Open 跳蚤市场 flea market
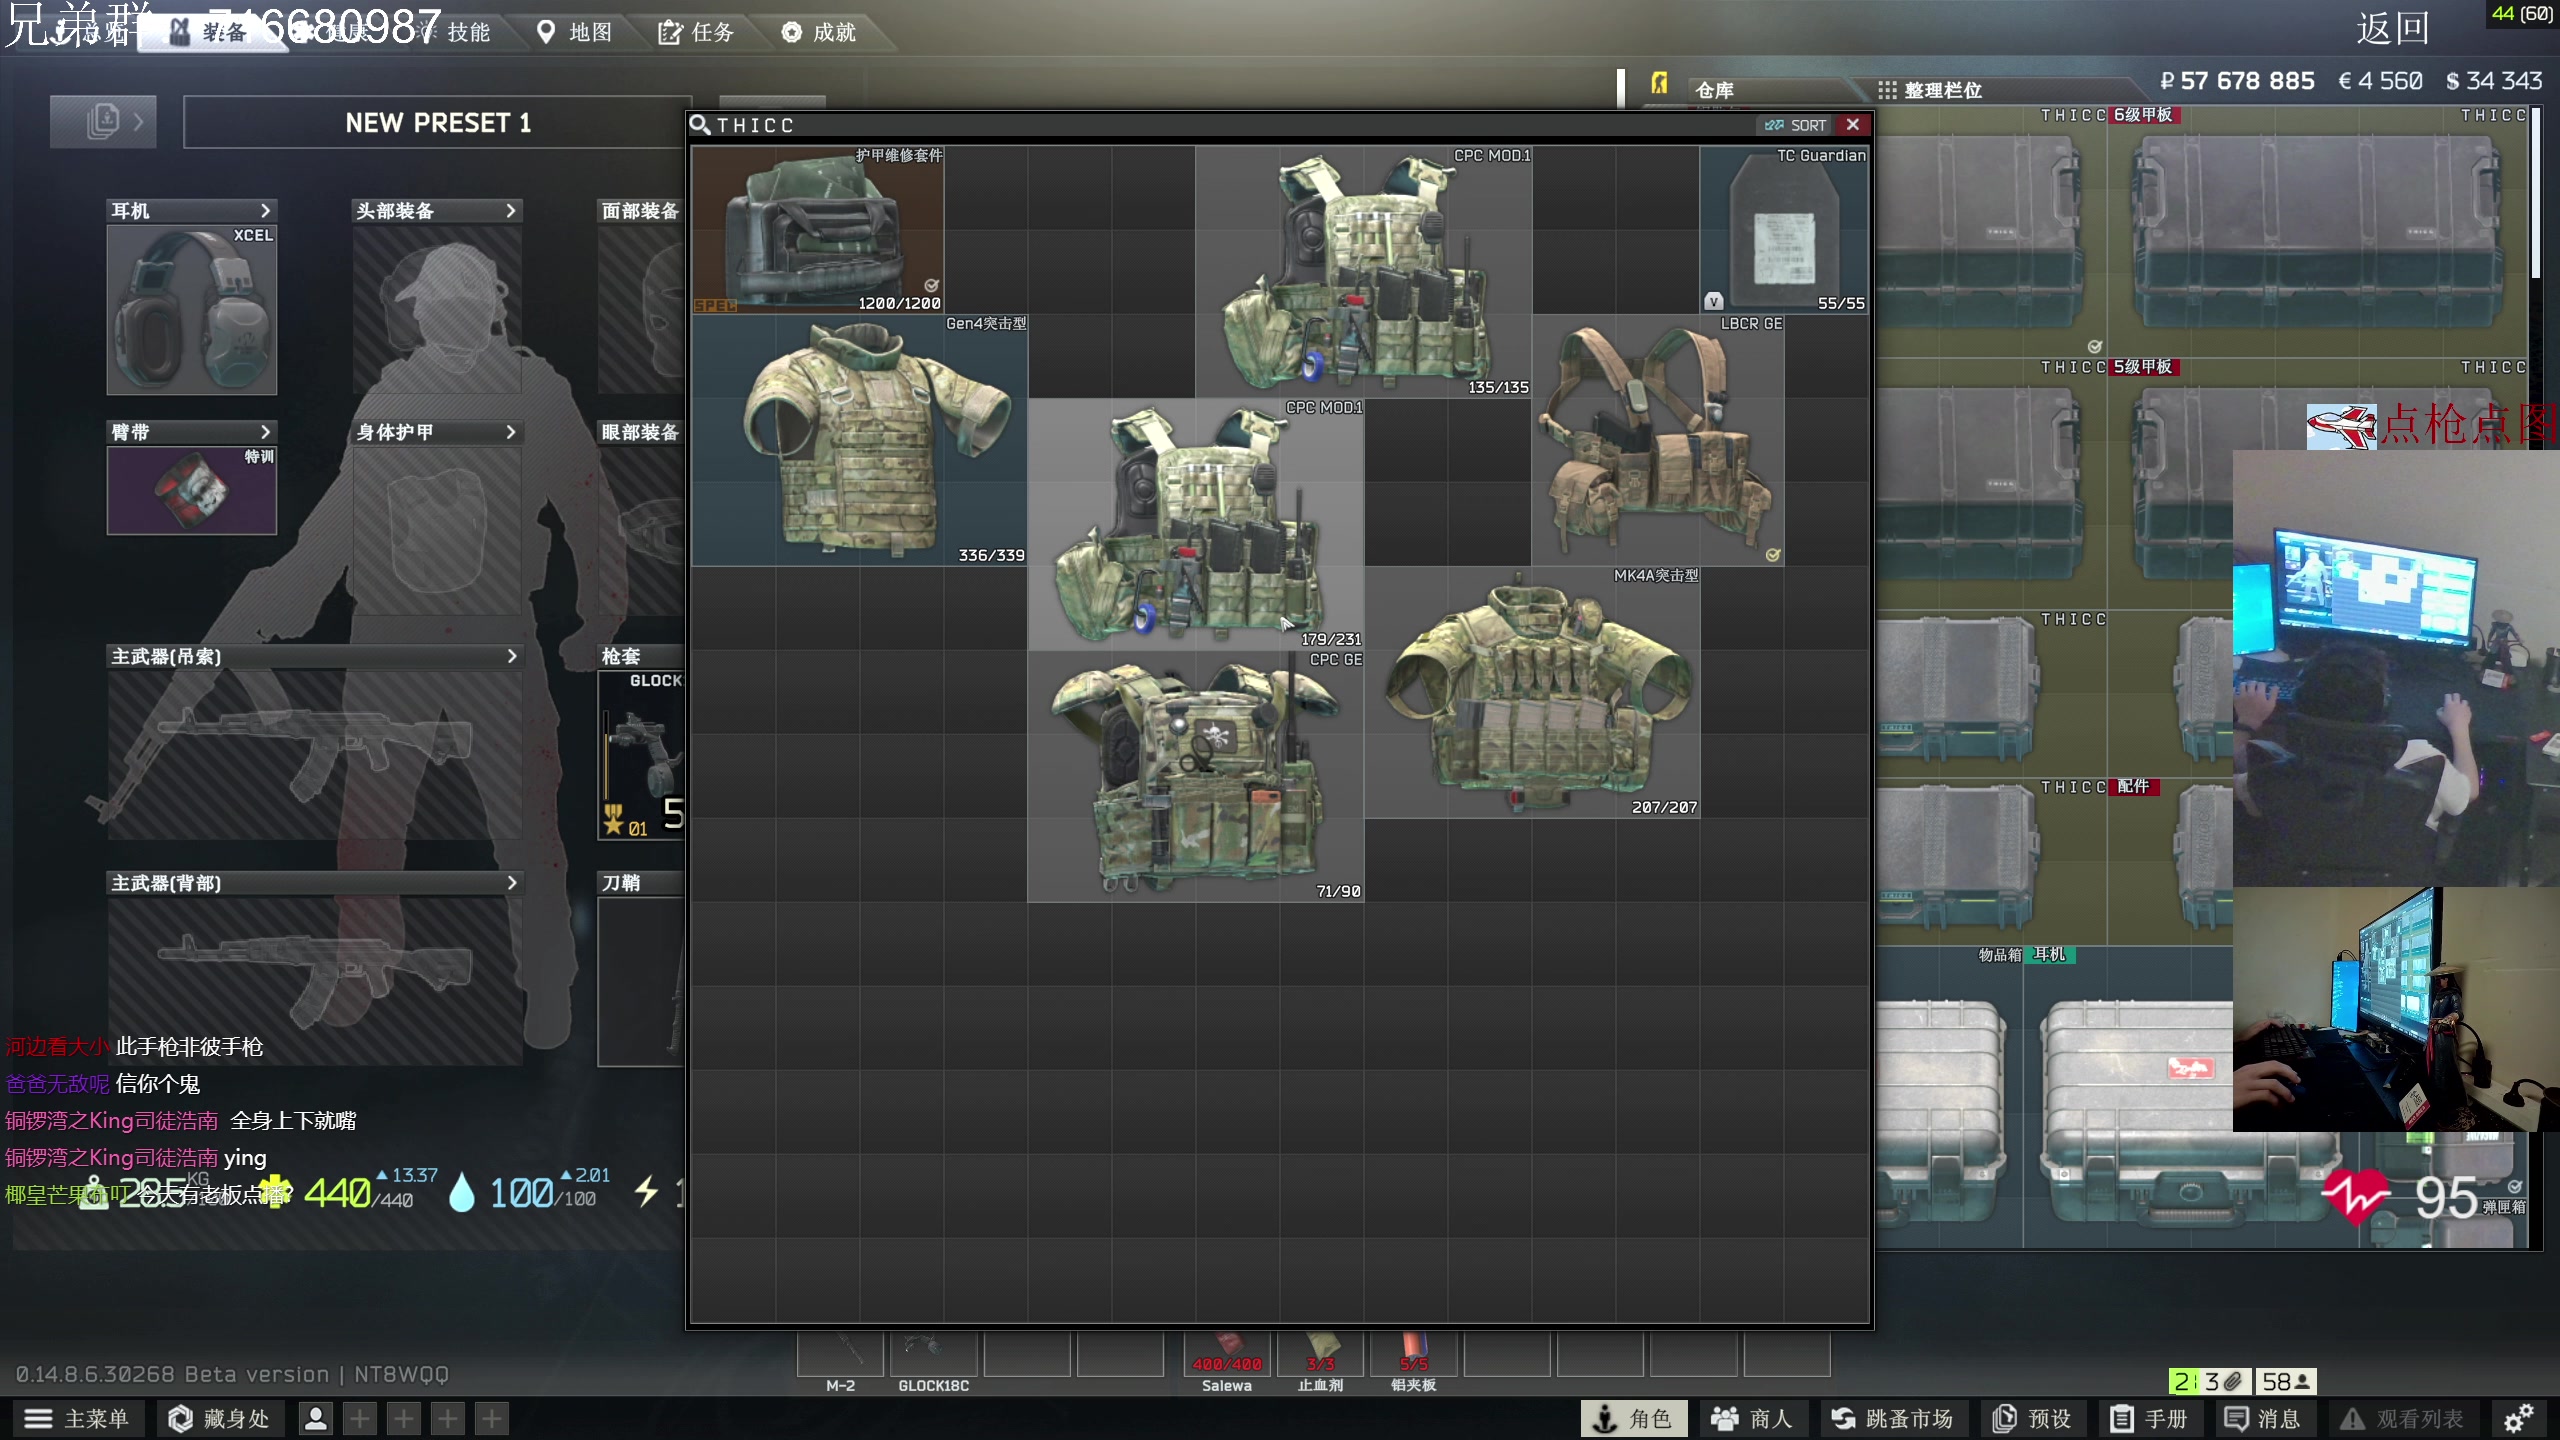2560x1440 pixels. [x=1893, y=1418]
